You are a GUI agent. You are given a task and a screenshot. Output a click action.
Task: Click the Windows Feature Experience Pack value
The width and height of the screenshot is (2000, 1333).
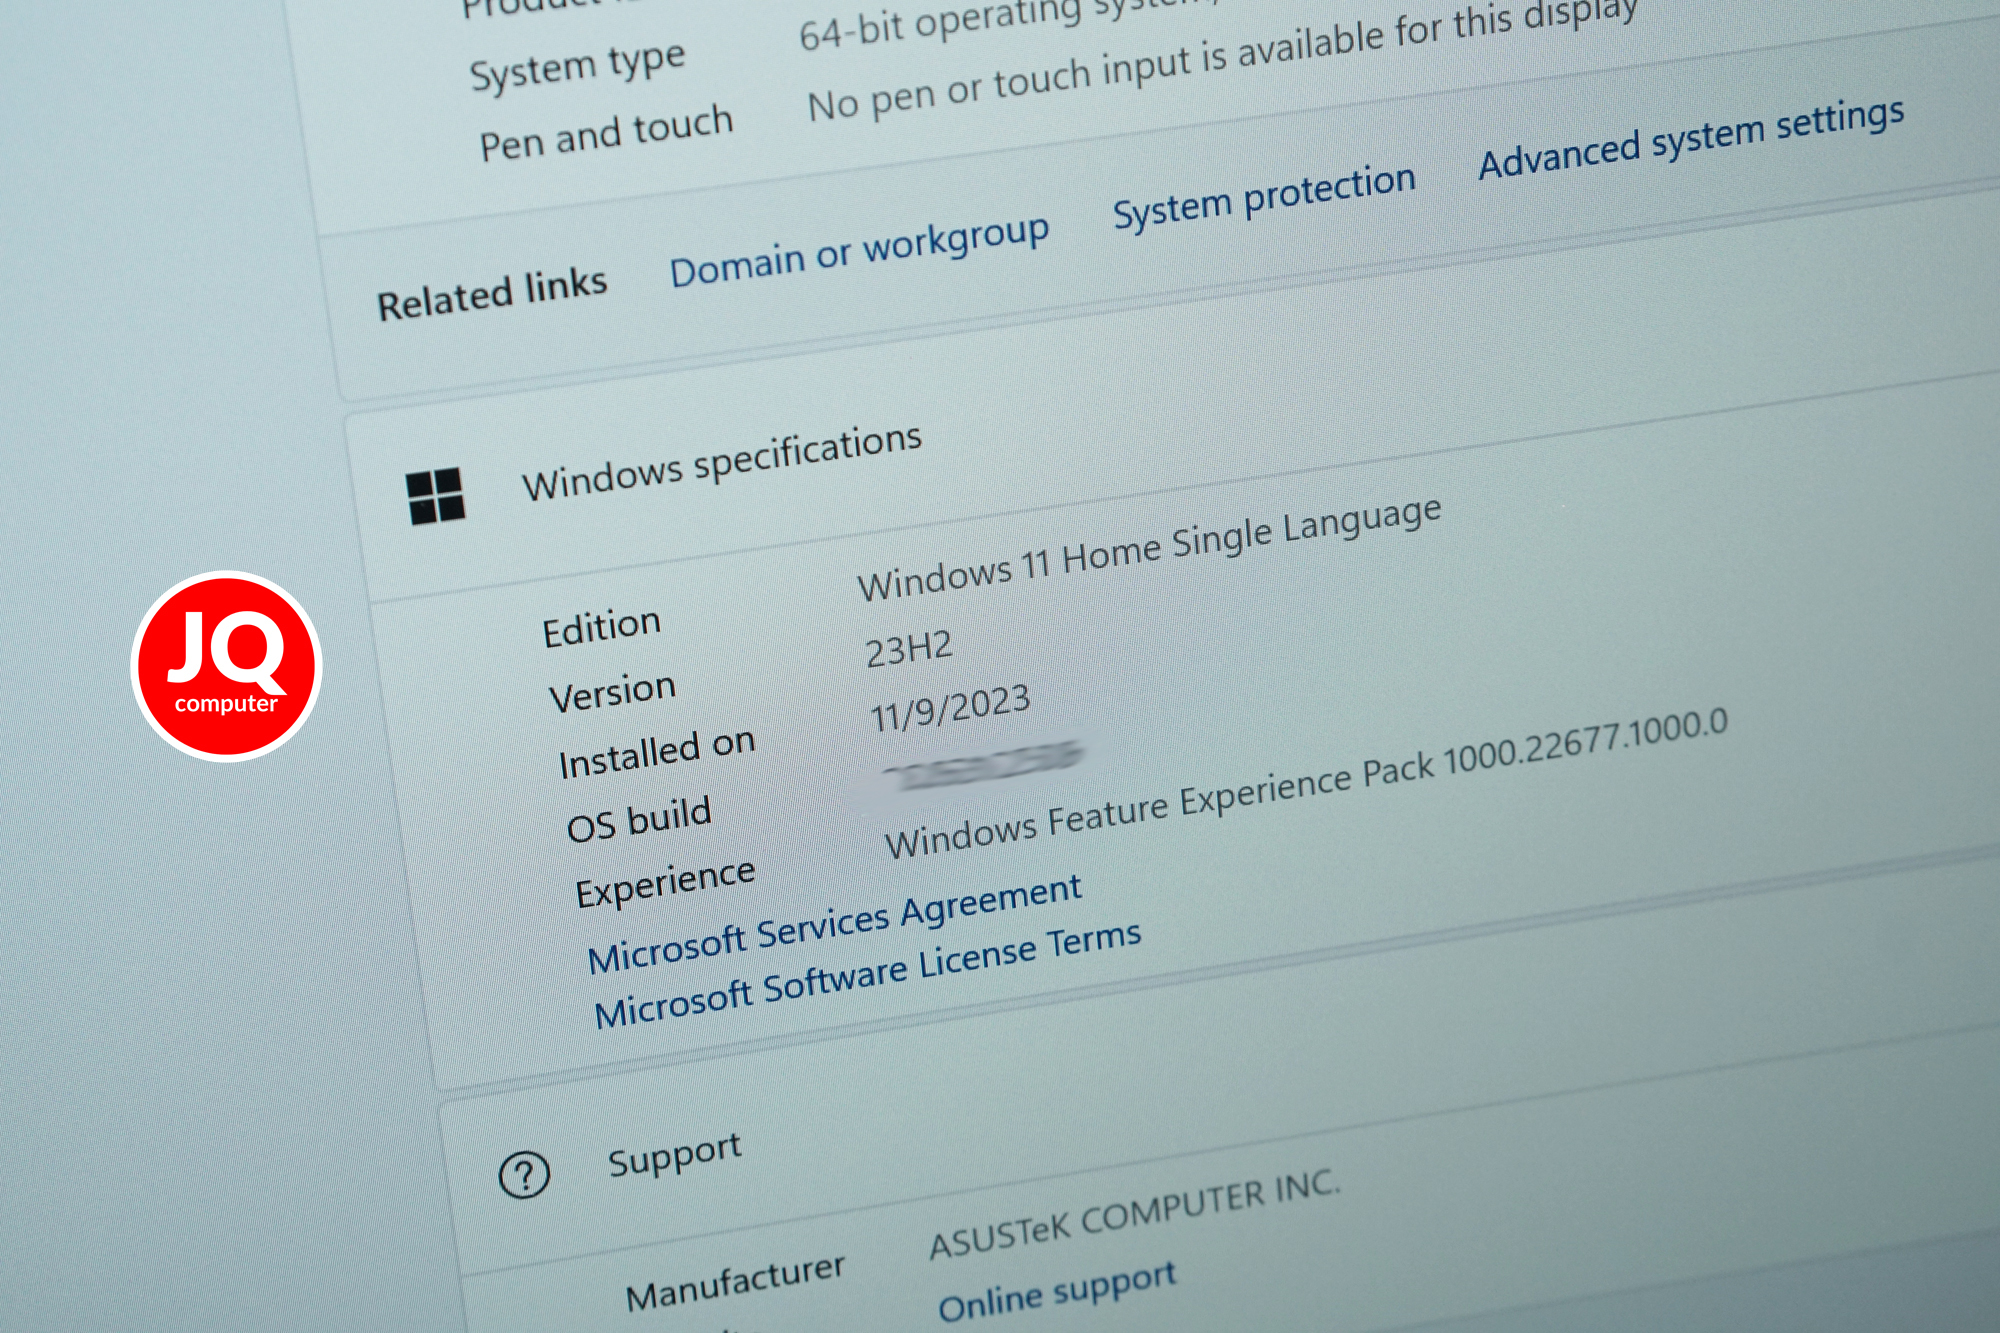coord(1306,785)
